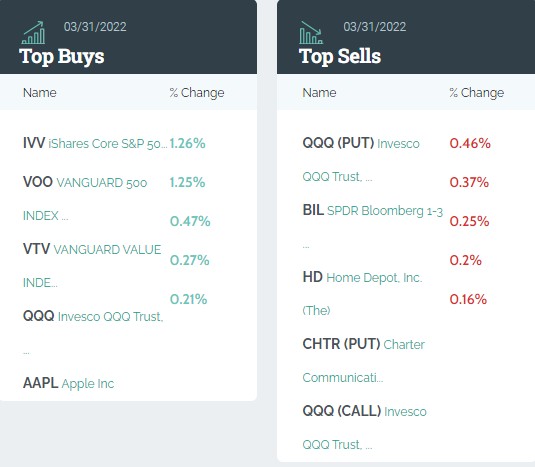535x467 pixels.
Task: Click the Name column header in Top Sells
Action: 319,93
